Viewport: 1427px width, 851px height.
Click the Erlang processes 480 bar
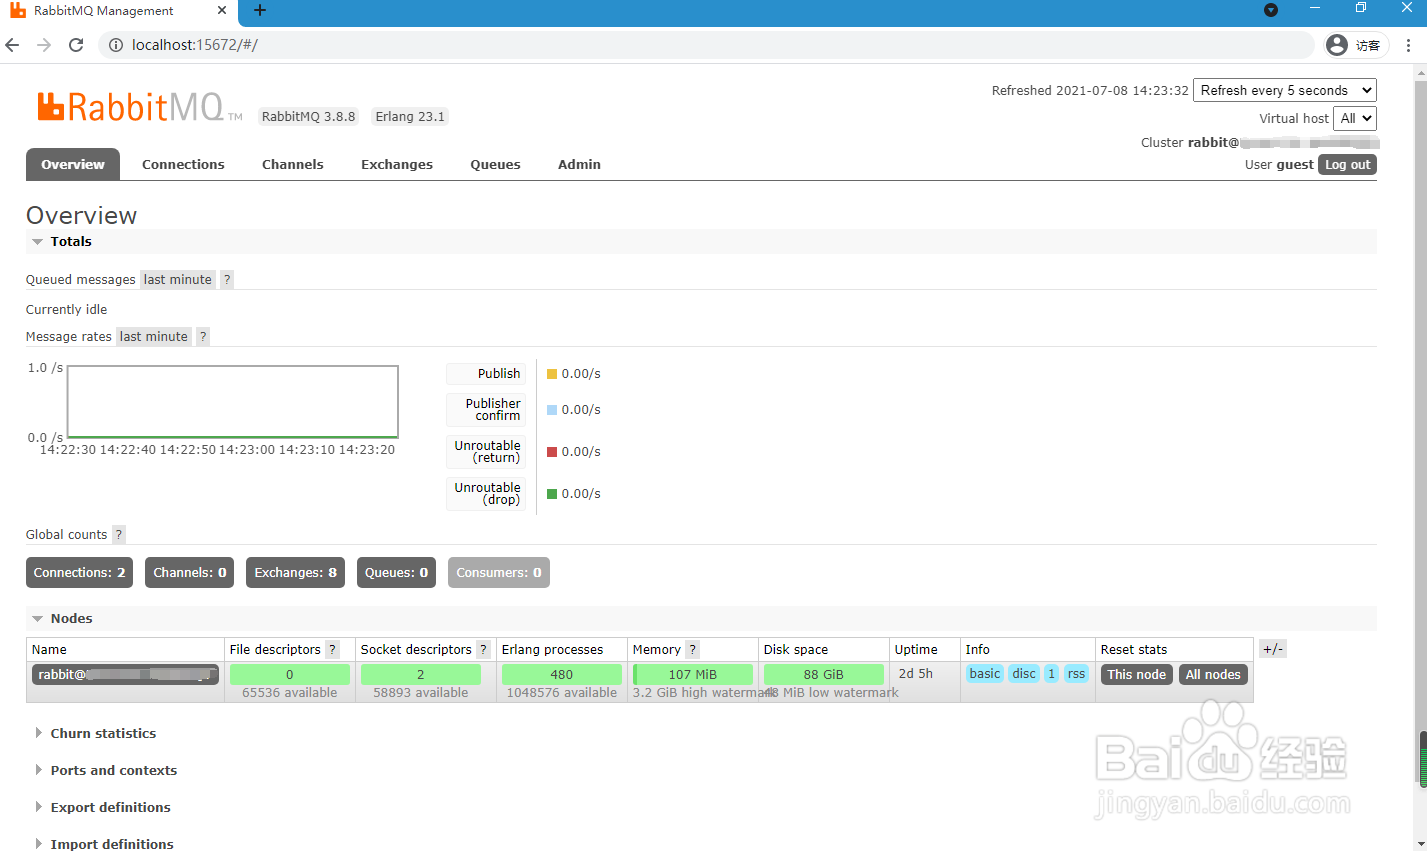562,675
